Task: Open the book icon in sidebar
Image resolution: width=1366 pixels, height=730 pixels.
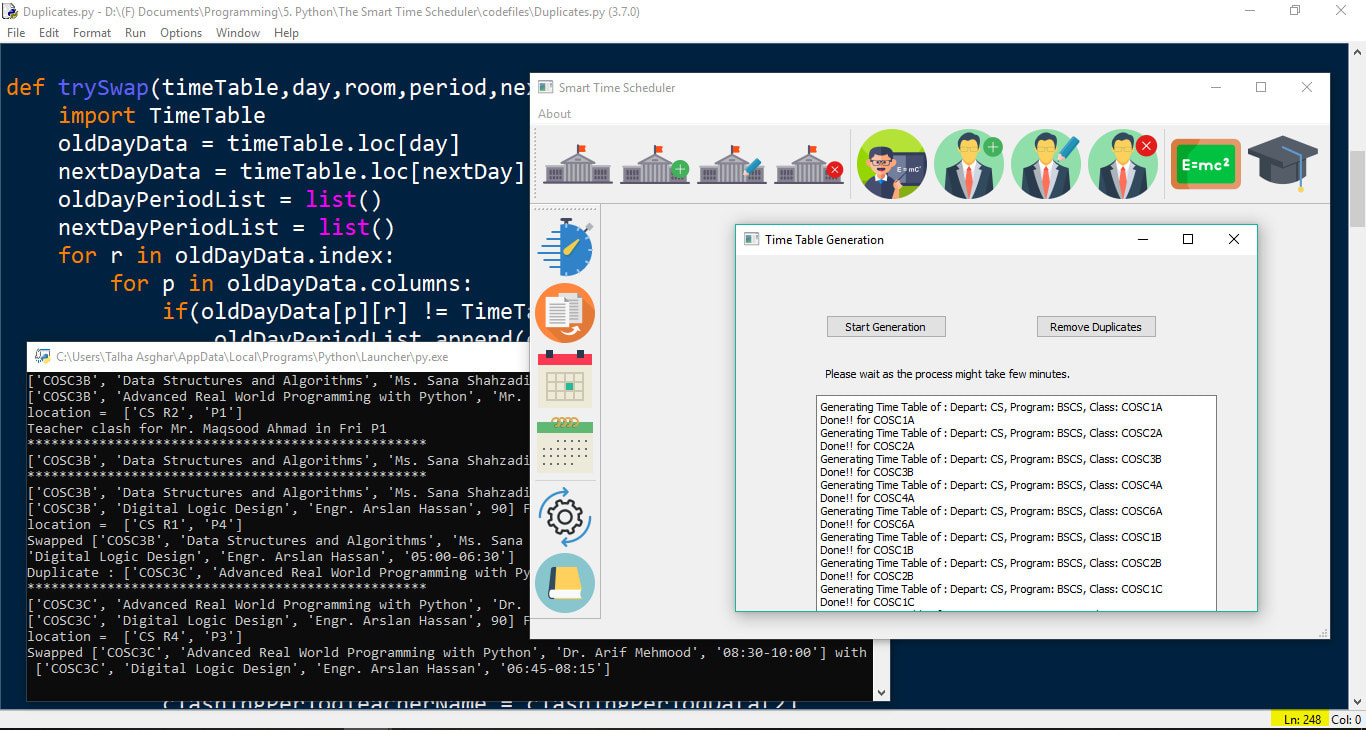Action: [x=565, y=583]
